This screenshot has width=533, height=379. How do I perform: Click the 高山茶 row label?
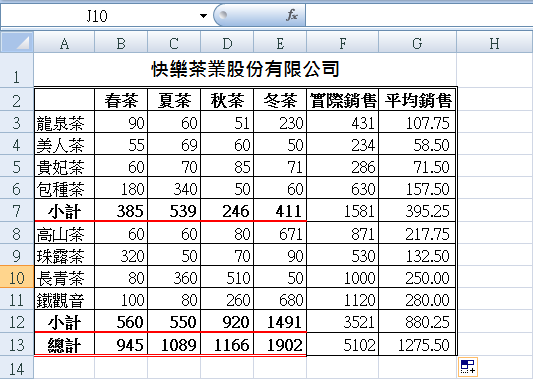[x=64, y=233]
